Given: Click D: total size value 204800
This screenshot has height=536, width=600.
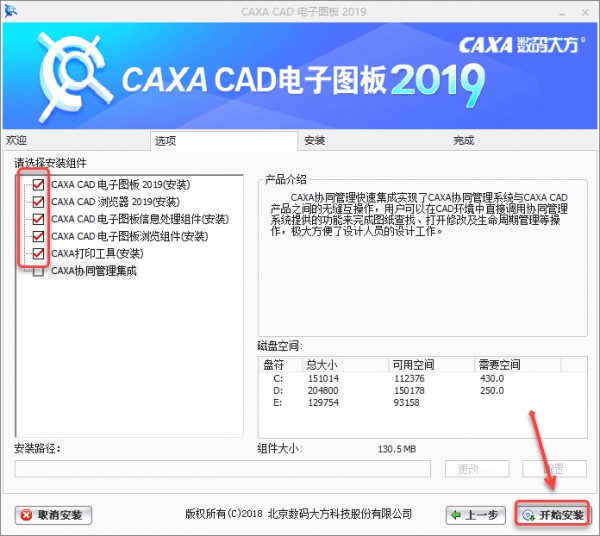Looking at the screenshot, I should [x=323, y=391].
